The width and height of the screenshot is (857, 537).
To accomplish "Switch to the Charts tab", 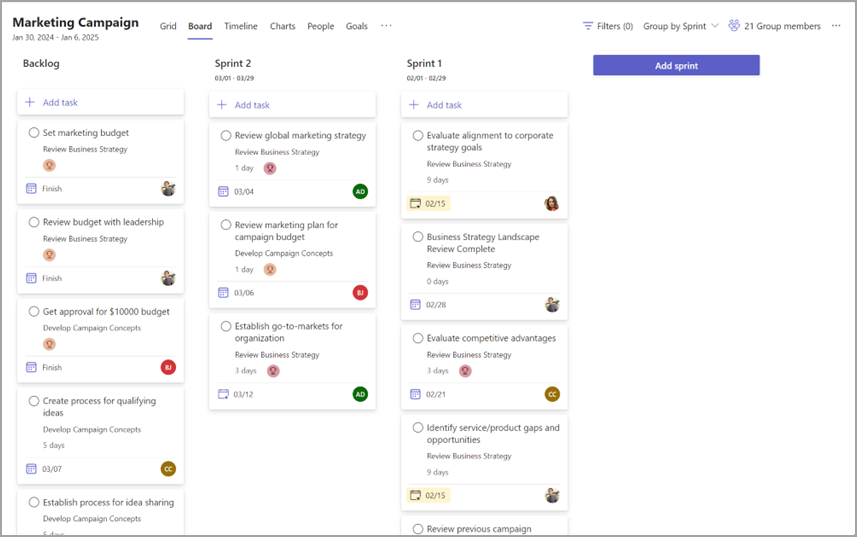I will coord(282,26).
